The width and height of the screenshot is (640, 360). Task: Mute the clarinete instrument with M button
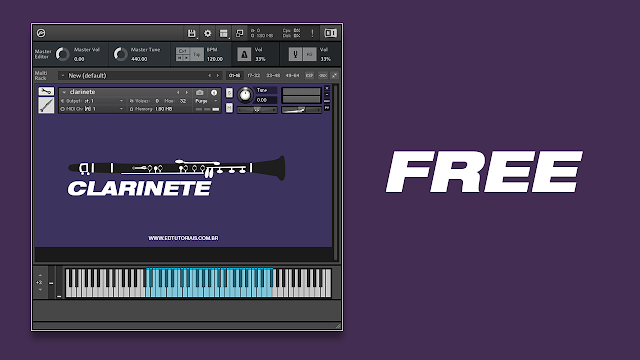click(229, 108)
